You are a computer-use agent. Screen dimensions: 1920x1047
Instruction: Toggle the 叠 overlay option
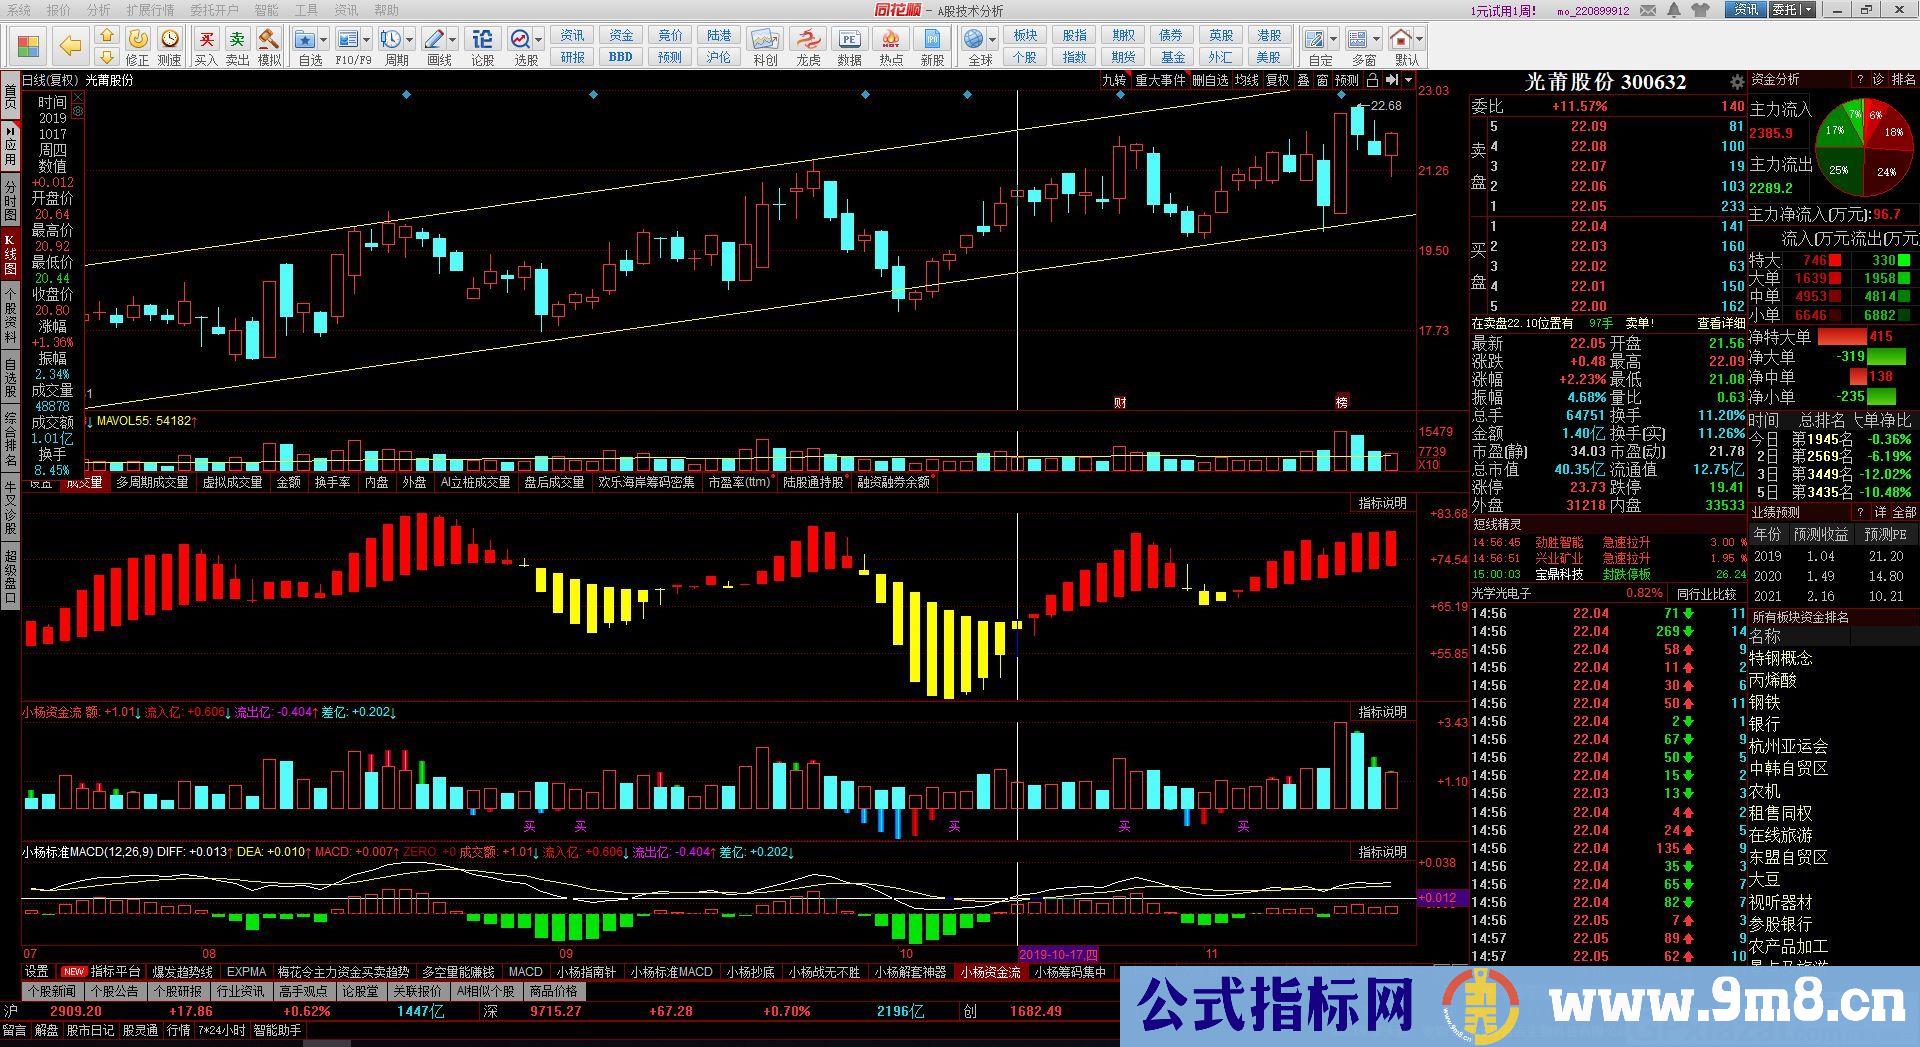[x=1303, y=80]
